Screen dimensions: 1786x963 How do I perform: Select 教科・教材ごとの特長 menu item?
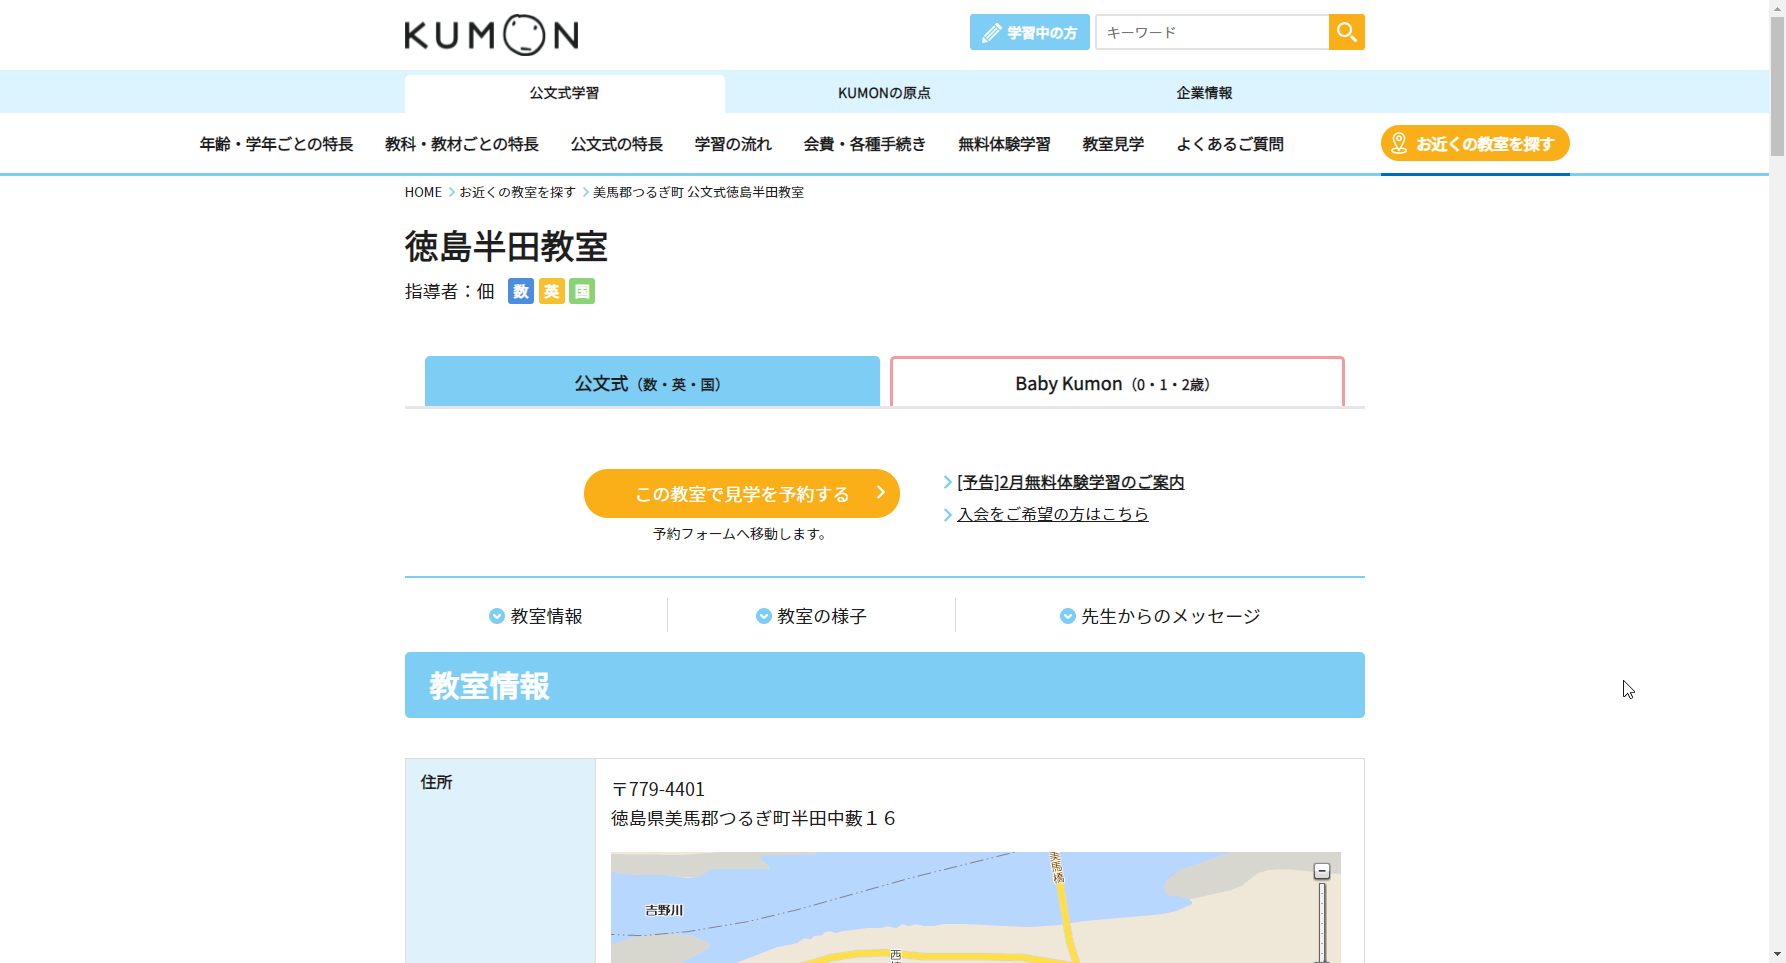point(462,144)
